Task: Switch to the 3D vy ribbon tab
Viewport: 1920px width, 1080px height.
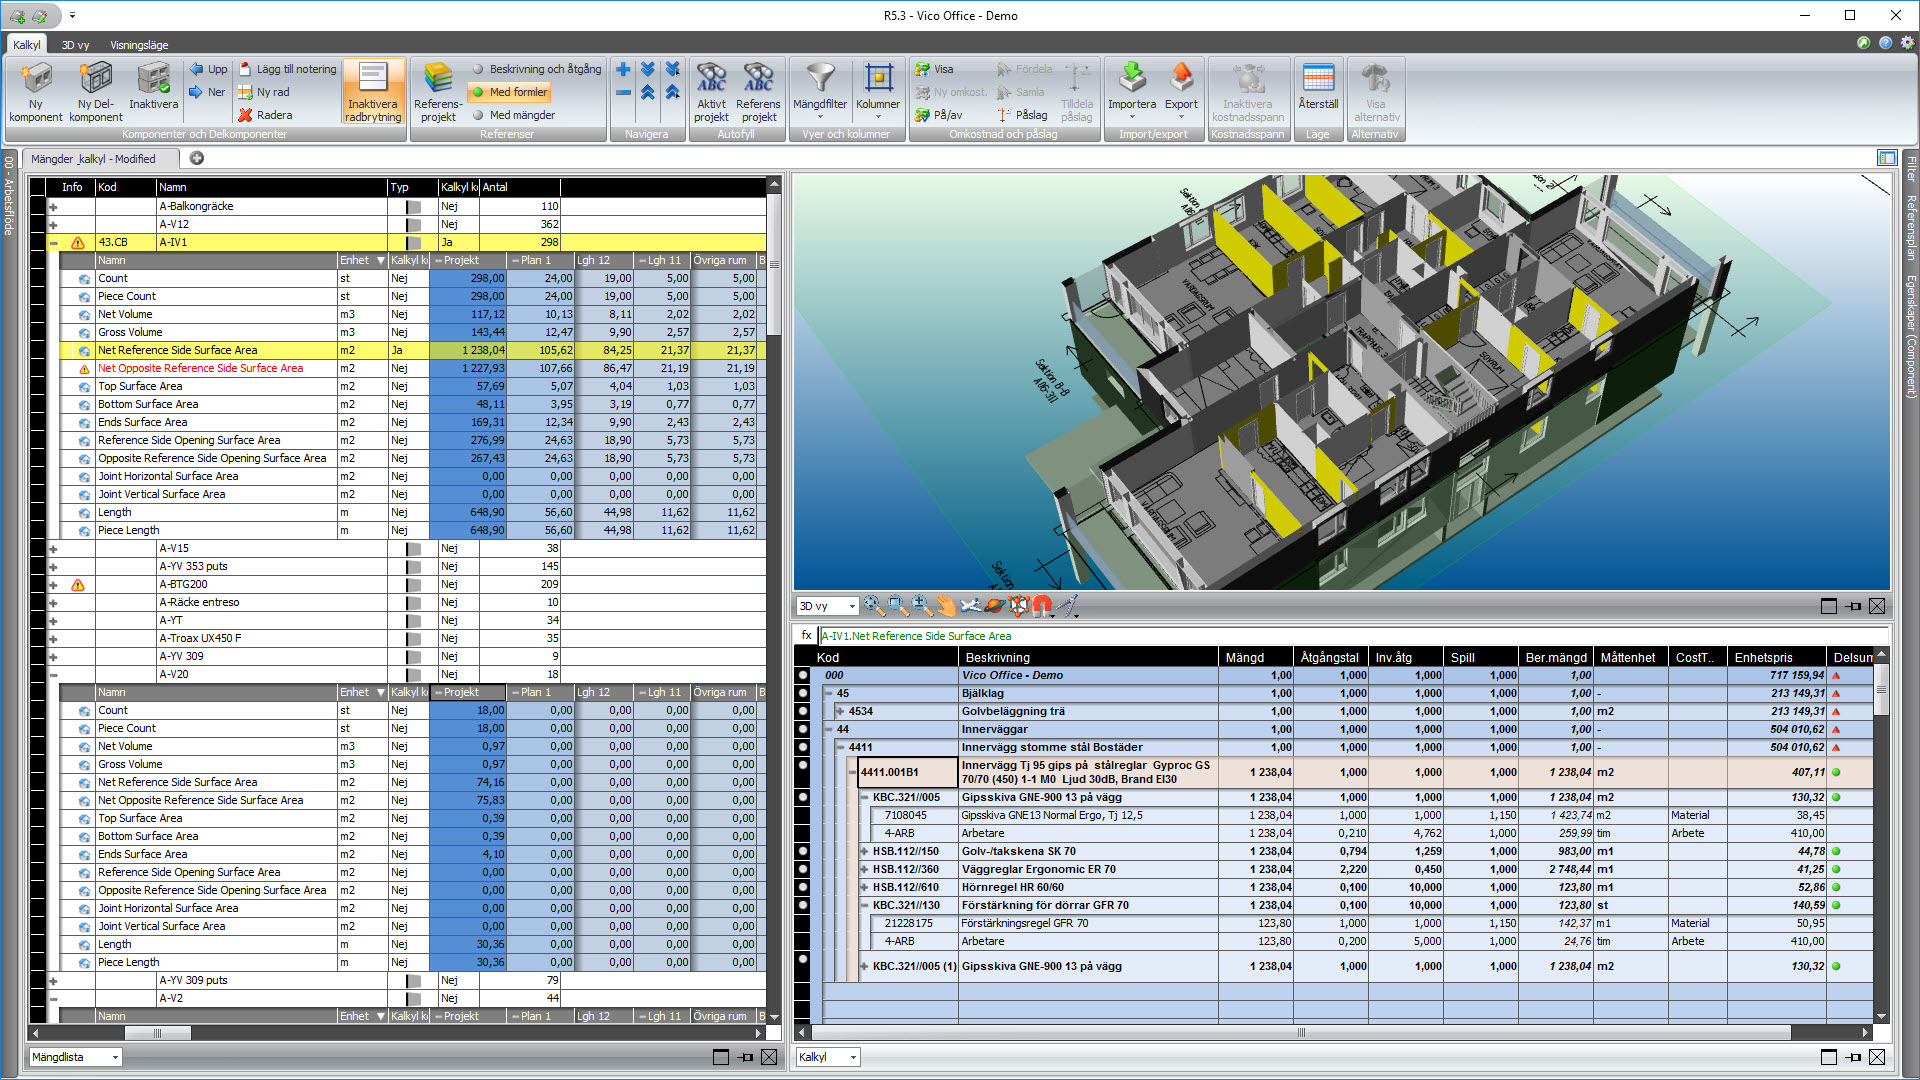Action: (x=75, y=45)
